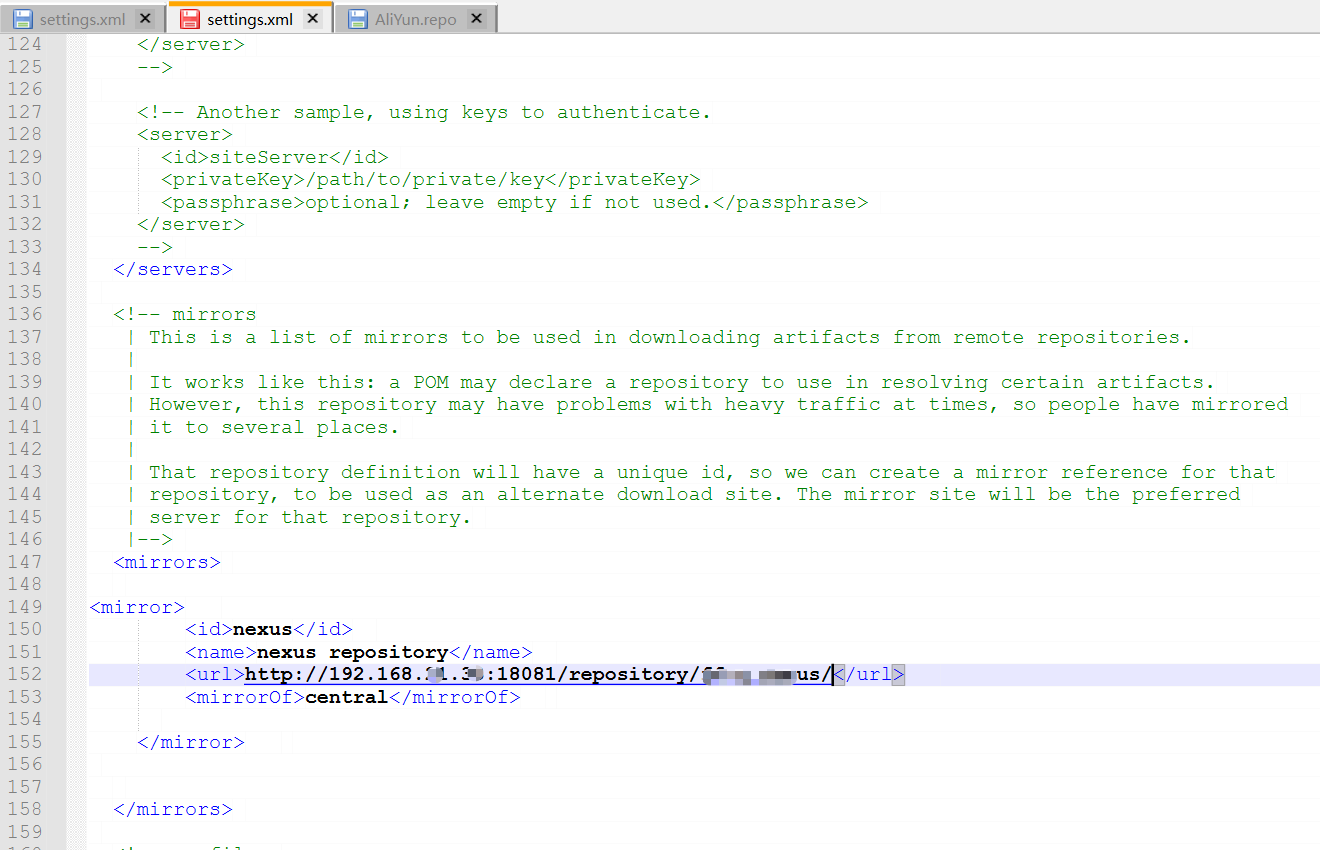Place cursor in the 'central' mirrorOf value
Viewport: 1320px width, 850px height.
click(346, 697)
